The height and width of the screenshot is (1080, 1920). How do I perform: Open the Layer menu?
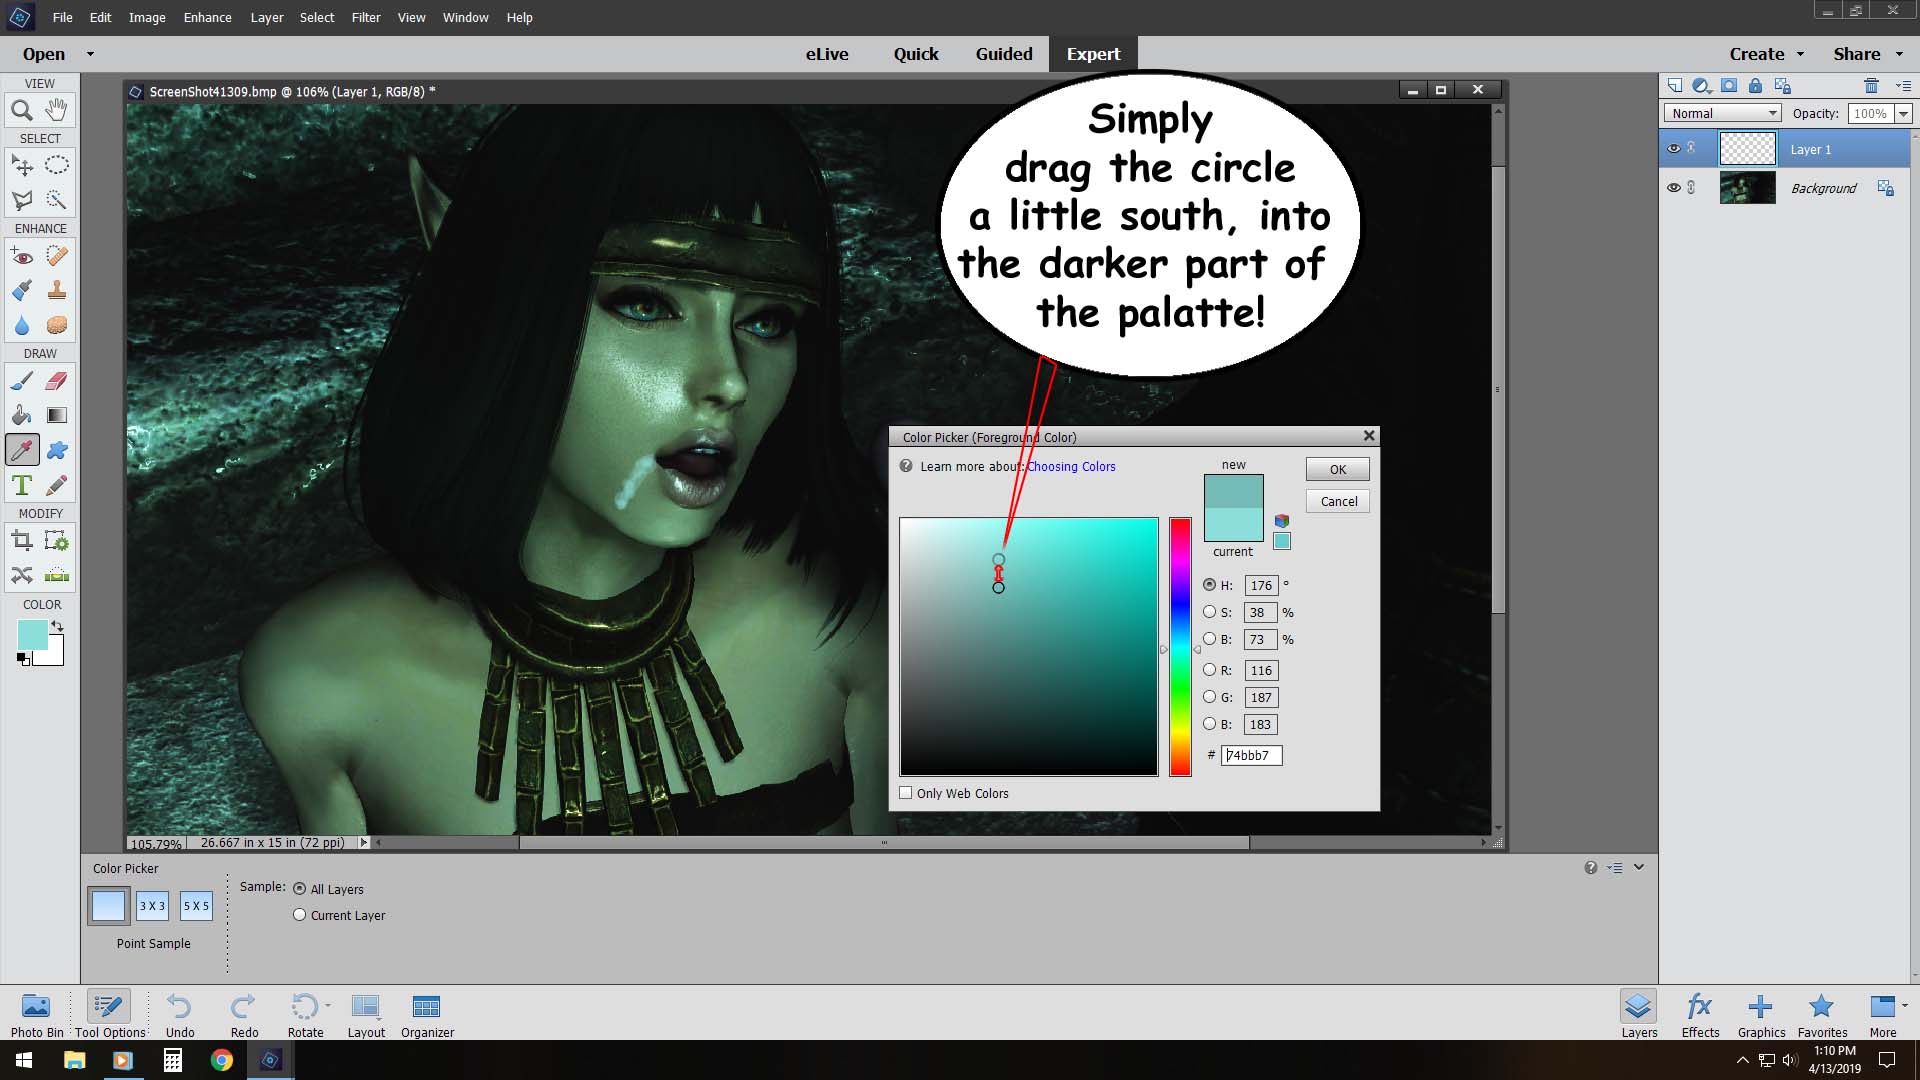click(266, 17)
